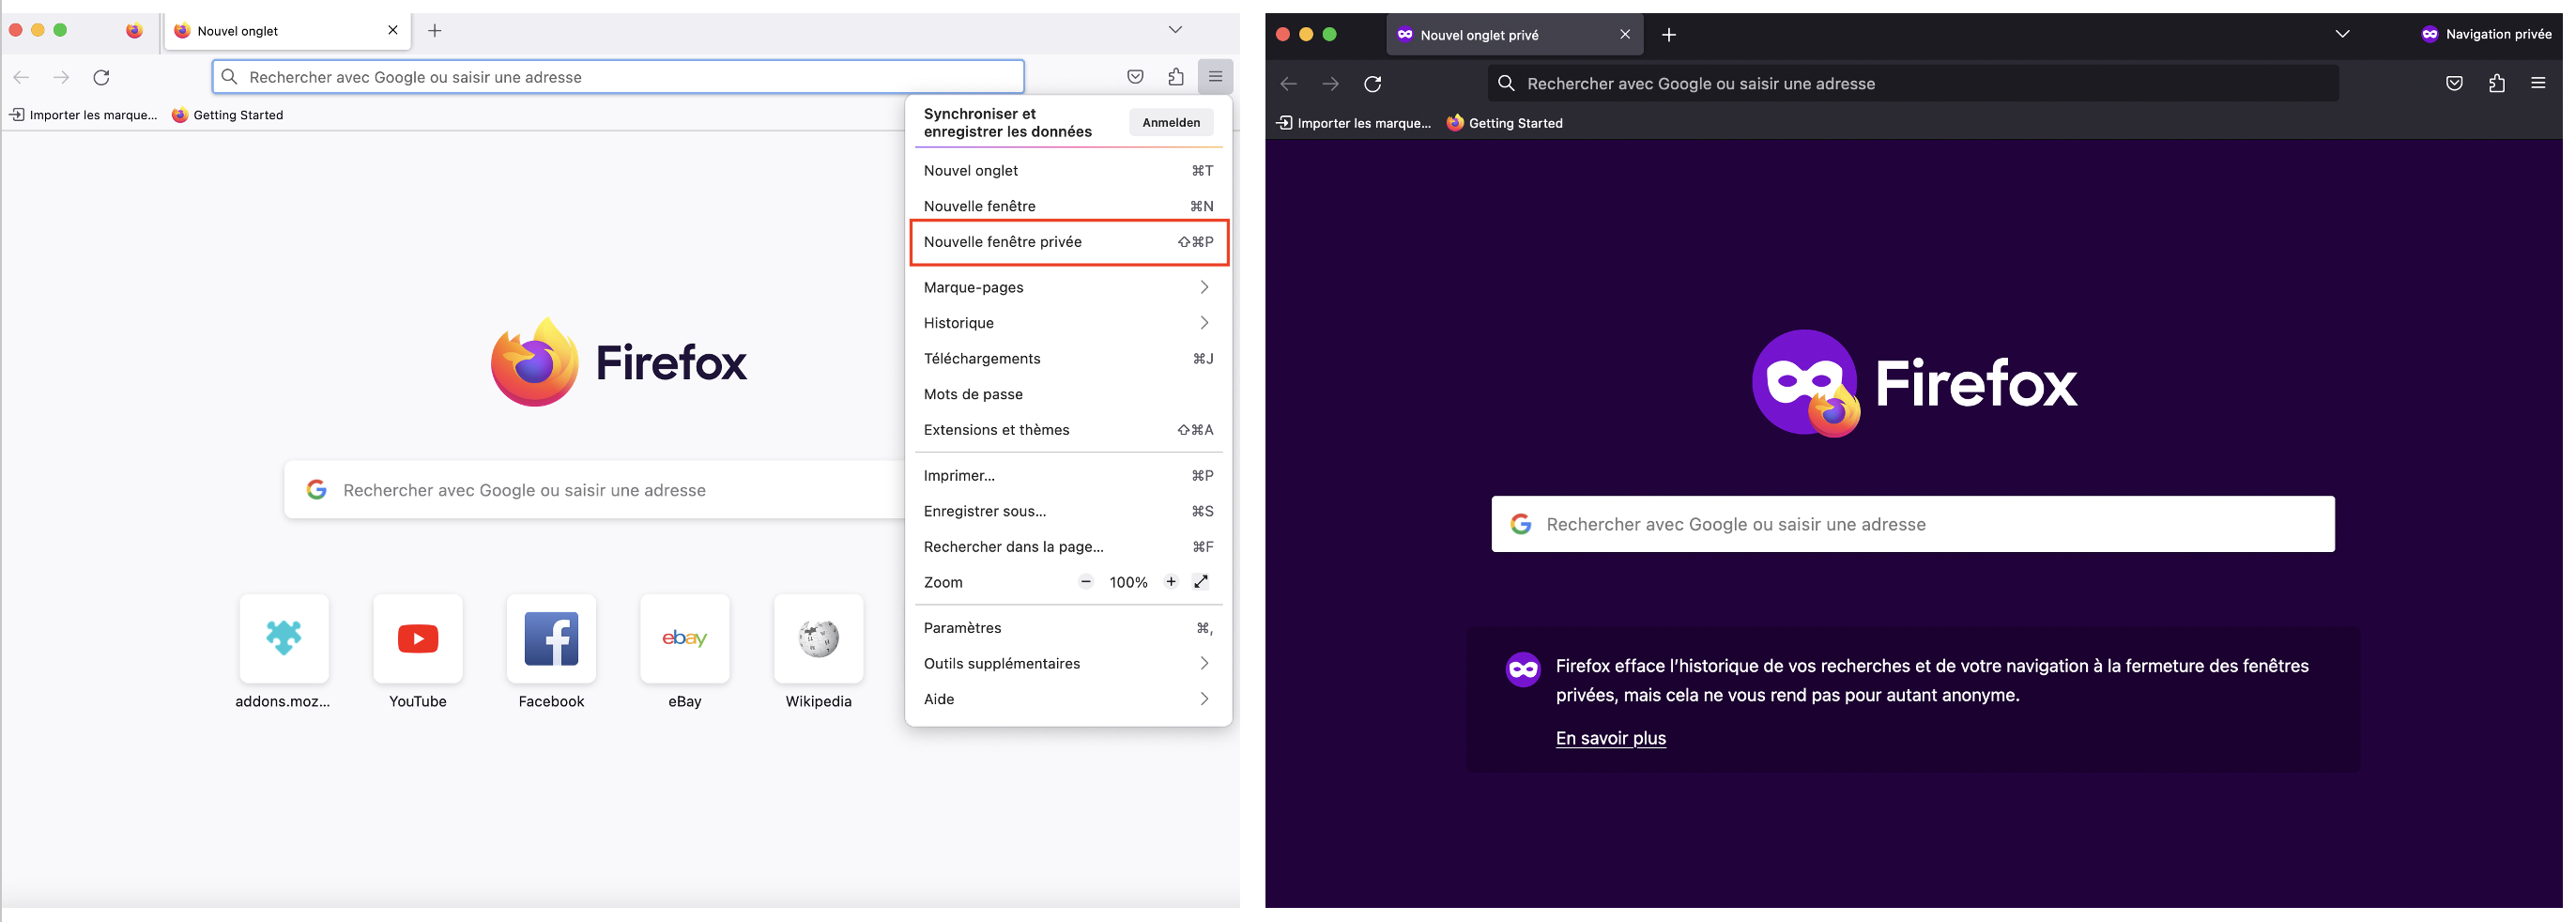The image size is (2576, 922).
Task: Go back in the private window
Action: [x=1289, y=84]
